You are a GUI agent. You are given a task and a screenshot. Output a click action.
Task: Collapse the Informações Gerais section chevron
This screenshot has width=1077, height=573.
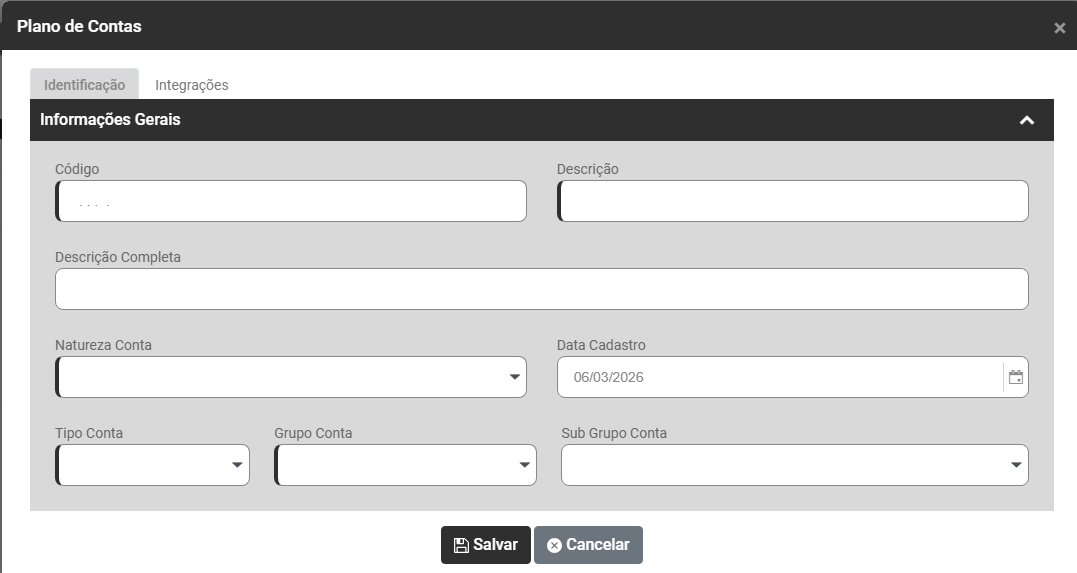point(1026,120)
